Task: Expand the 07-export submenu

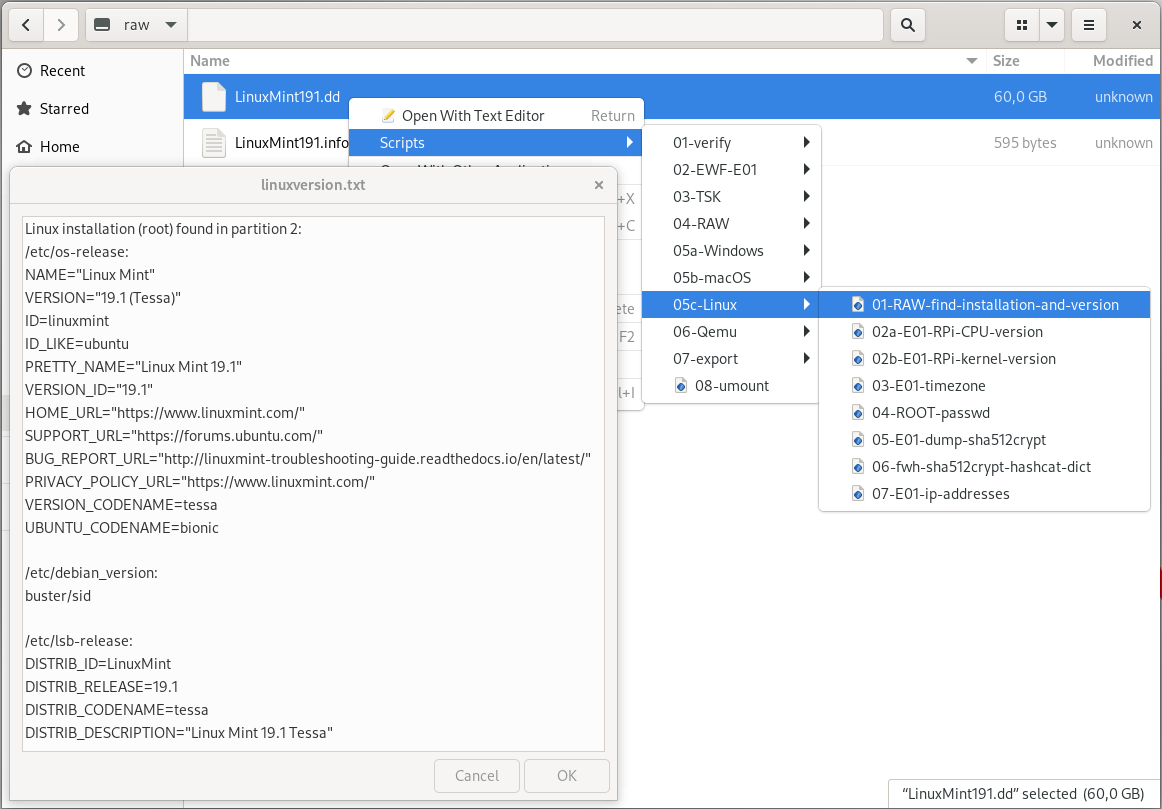Action: point(731,359)
